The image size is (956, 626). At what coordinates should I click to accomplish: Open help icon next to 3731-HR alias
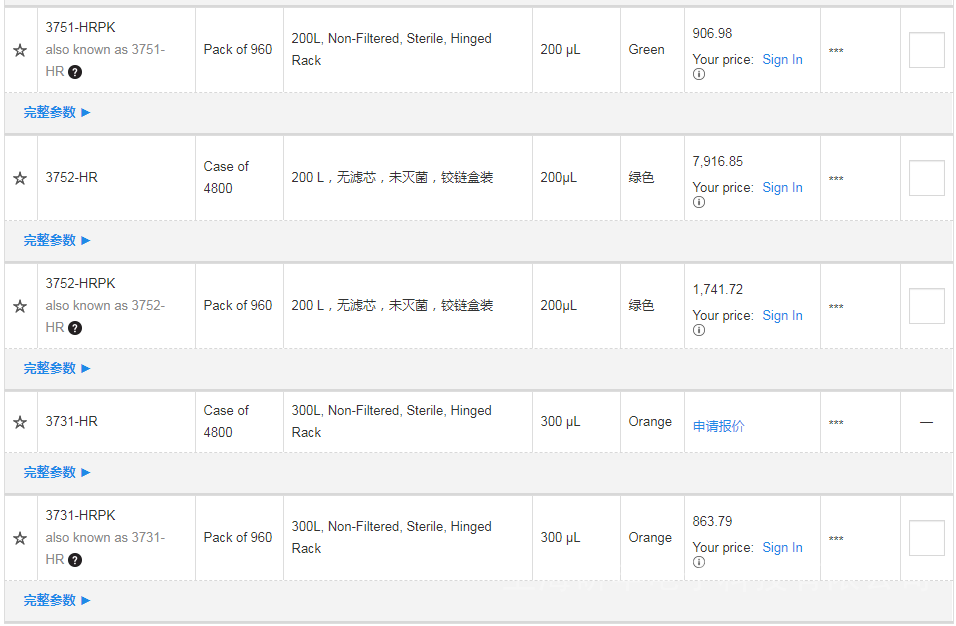75,560
